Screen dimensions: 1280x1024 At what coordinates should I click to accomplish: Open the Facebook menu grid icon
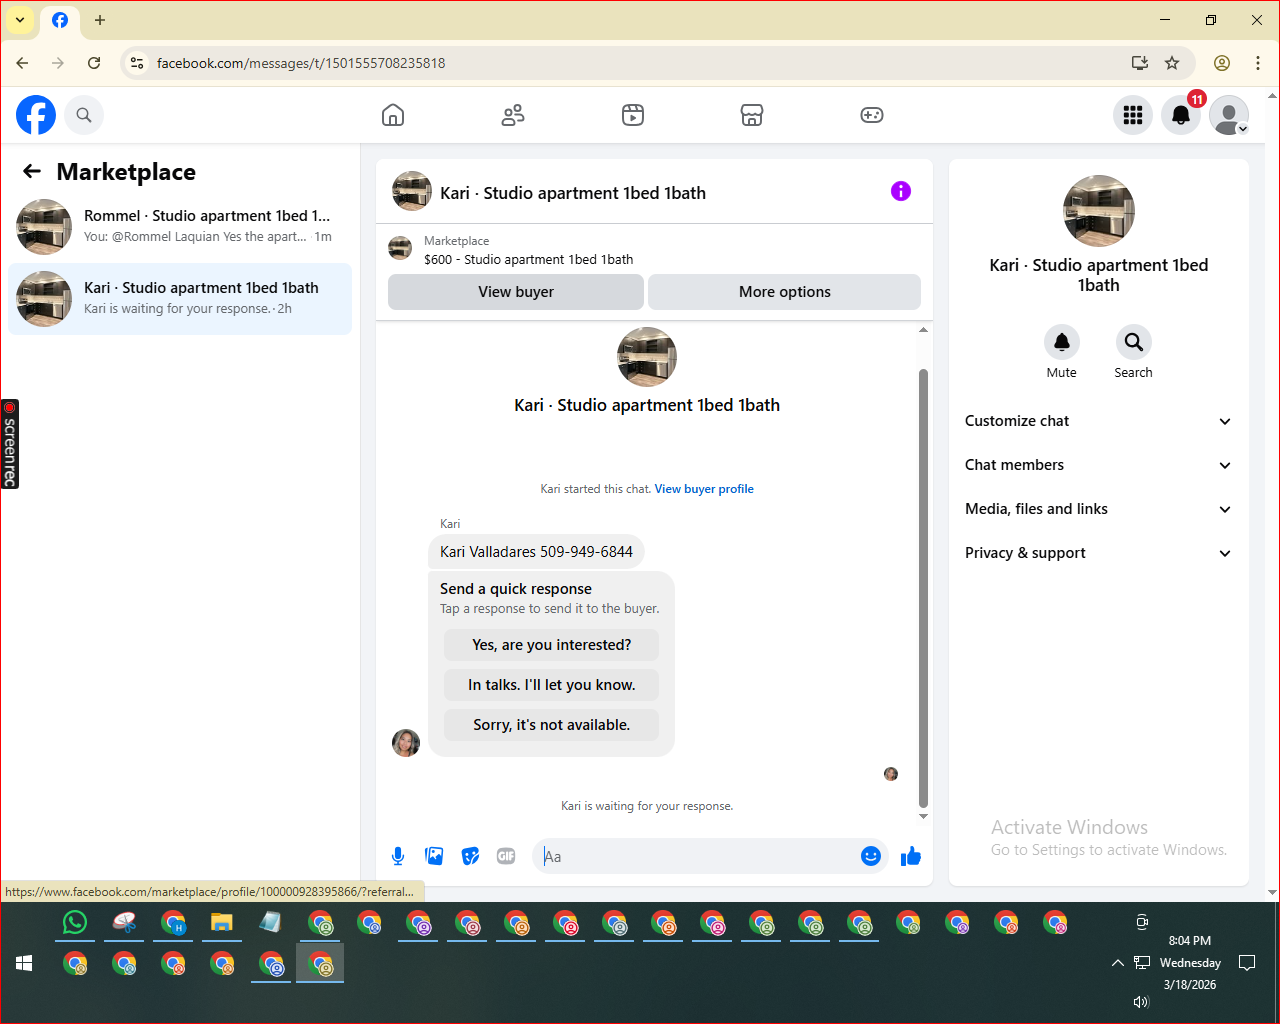(1133, 115)
